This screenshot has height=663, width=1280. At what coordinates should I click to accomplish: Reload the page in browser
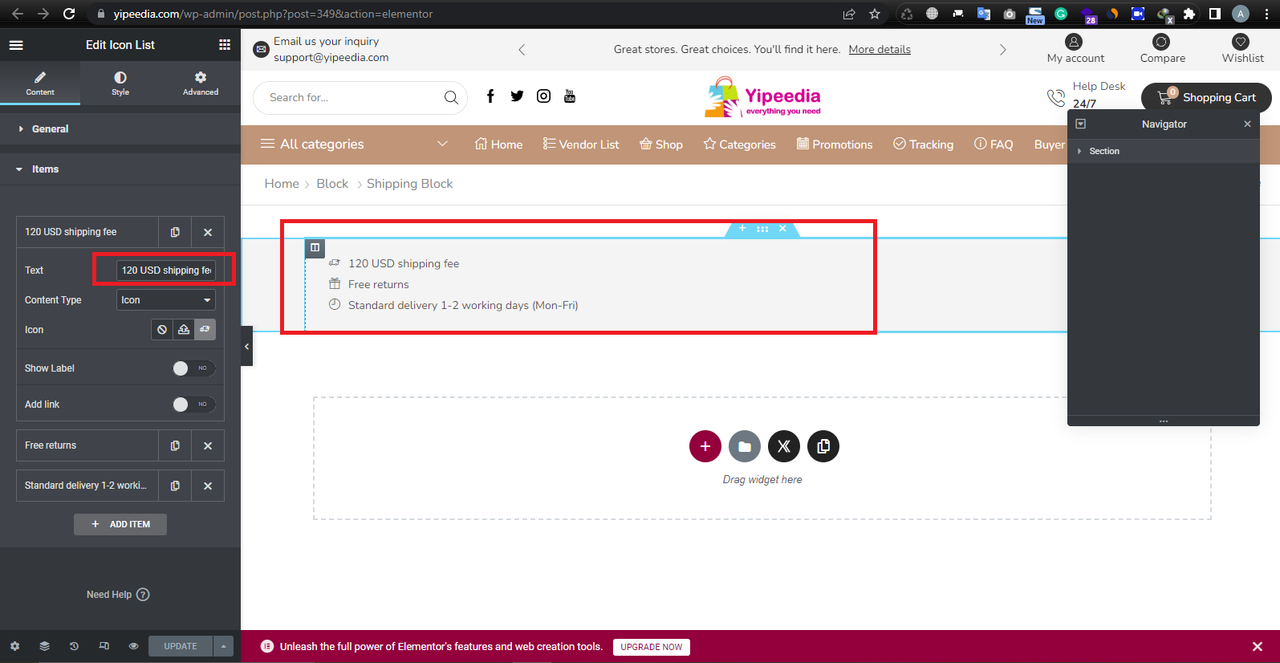(x=69, y=14)
